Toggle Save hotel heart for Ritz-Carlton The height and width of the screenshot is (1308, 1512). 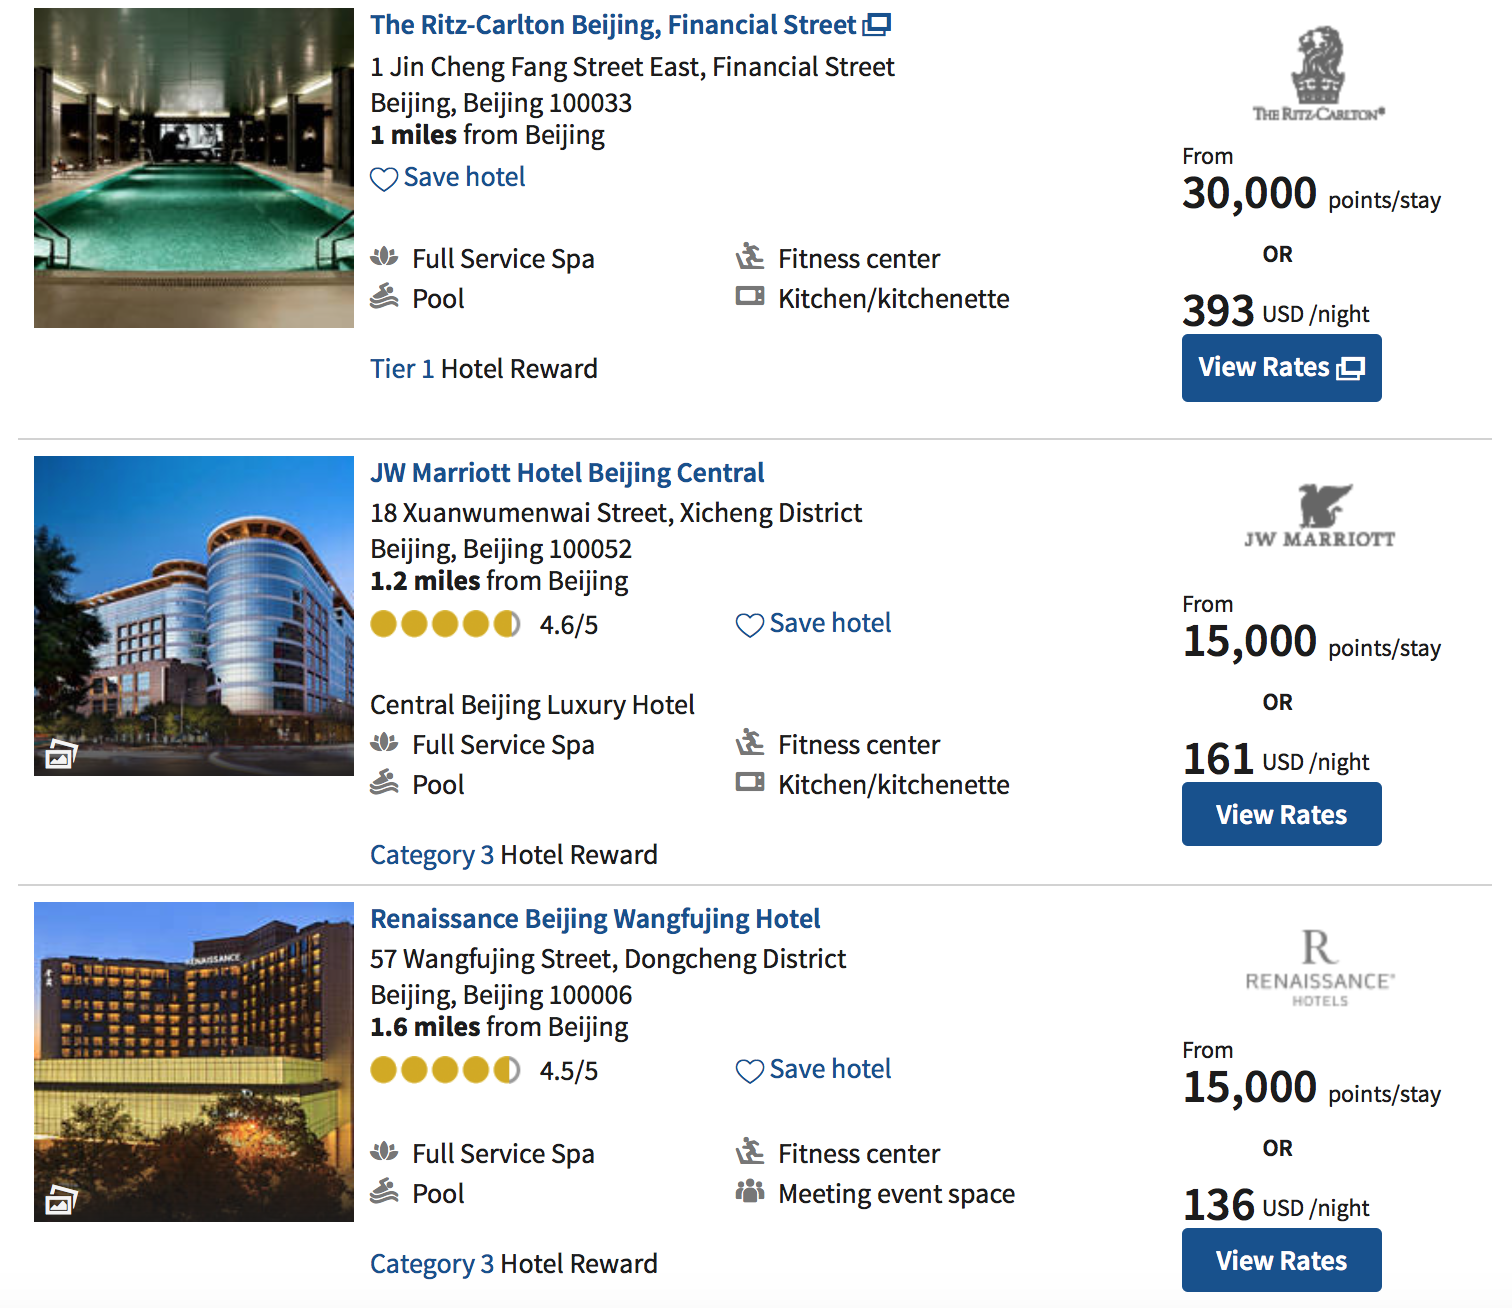[x=384, y=179]
